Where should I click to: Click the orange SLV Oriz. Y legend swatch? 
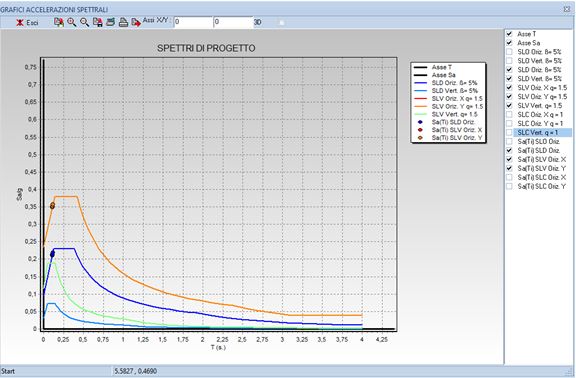click(420, 107)
